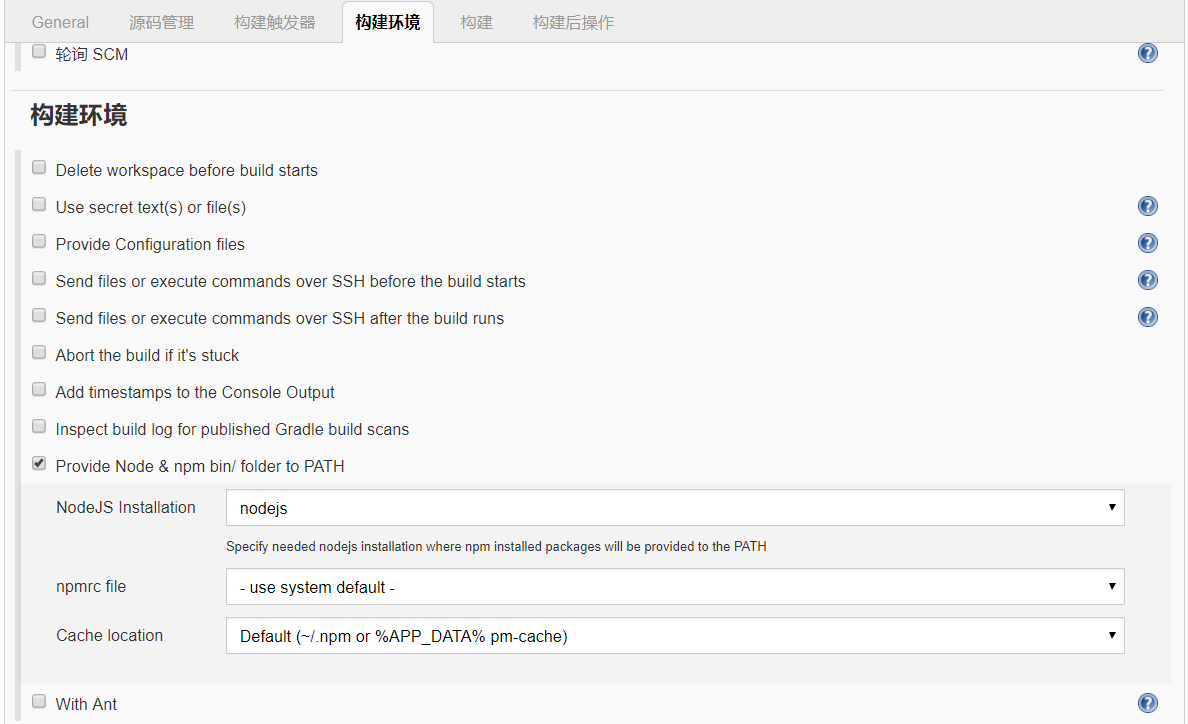Enable Delete workspace before build starts
The image size is (1188, 724).
point(39,168)
